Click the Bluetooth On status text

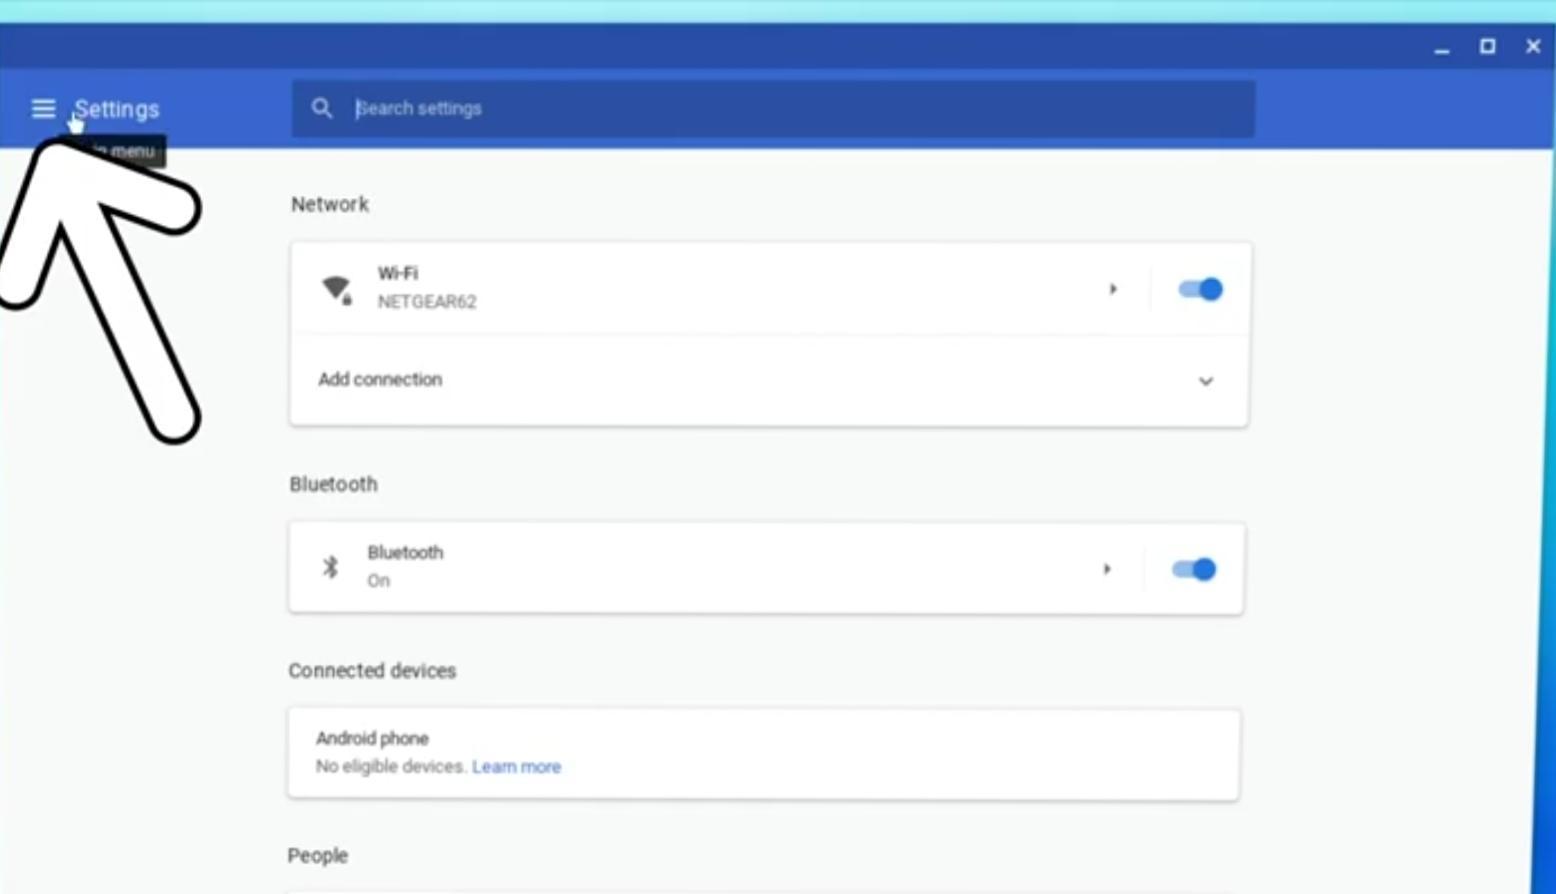point(378,580)
